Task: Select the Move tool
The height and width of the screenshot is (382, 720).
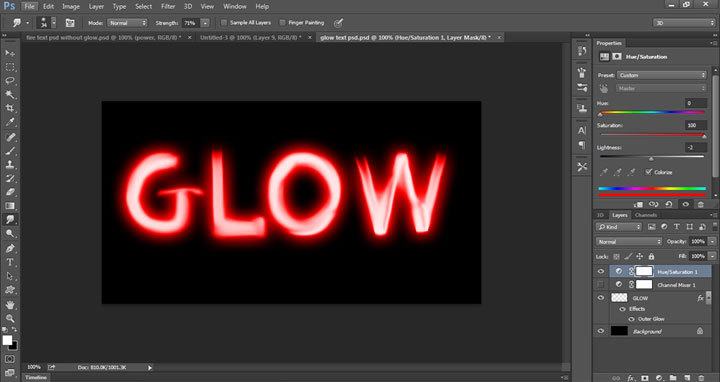Action: pyautogui.click(x=10, y=53)
